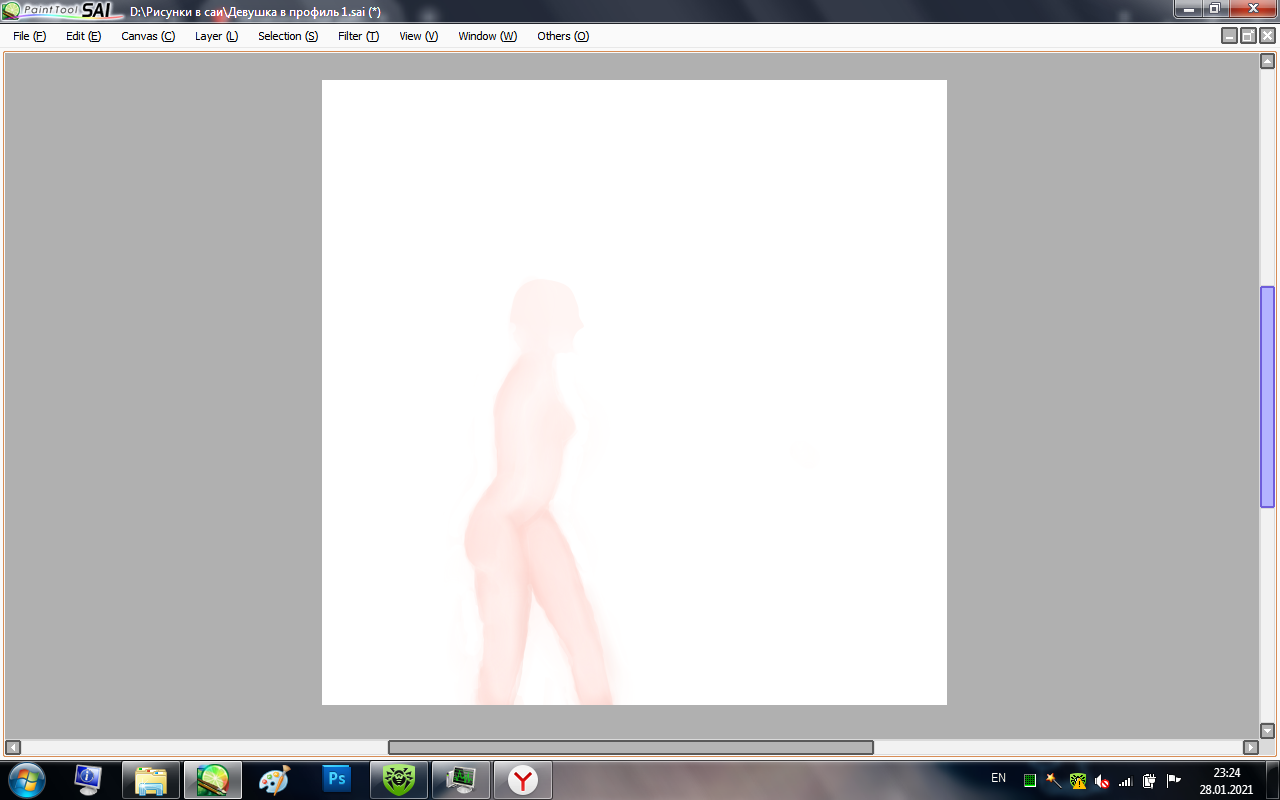The width and height of the screenshot is (1280, 800).
Task: Open Dr.Web green spider taskbar icon
Action: pos(398,779)
